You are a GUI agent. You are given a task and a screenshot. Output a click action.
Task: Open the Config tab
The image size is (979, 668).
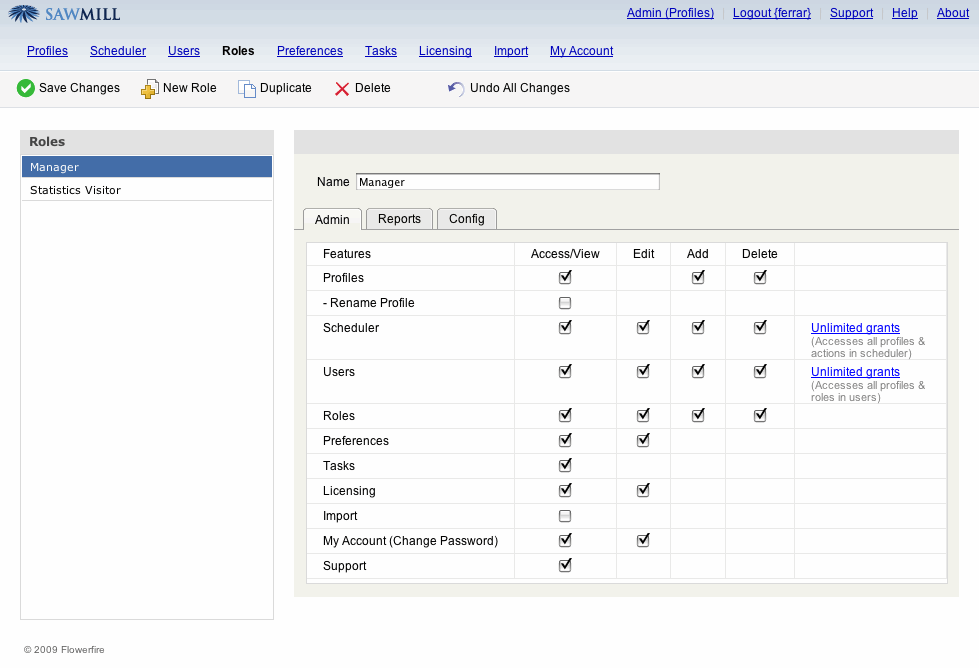point(466,219)
